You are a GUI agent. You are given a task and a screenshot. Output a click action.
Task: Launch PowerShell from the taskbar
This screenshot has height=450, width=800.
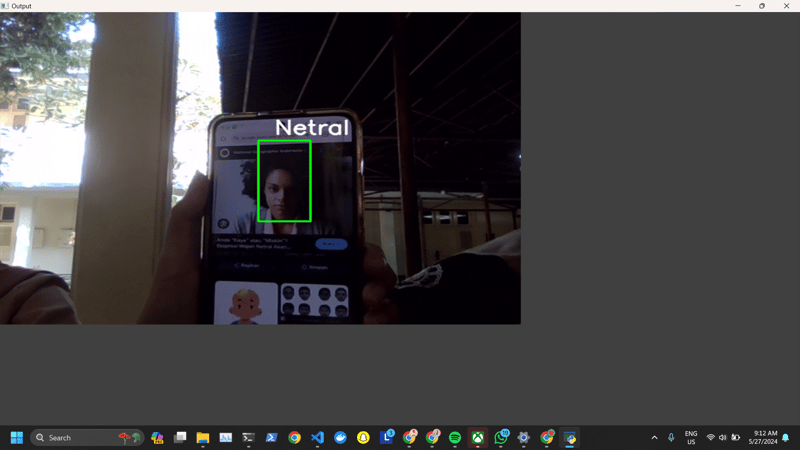point(271,438)
